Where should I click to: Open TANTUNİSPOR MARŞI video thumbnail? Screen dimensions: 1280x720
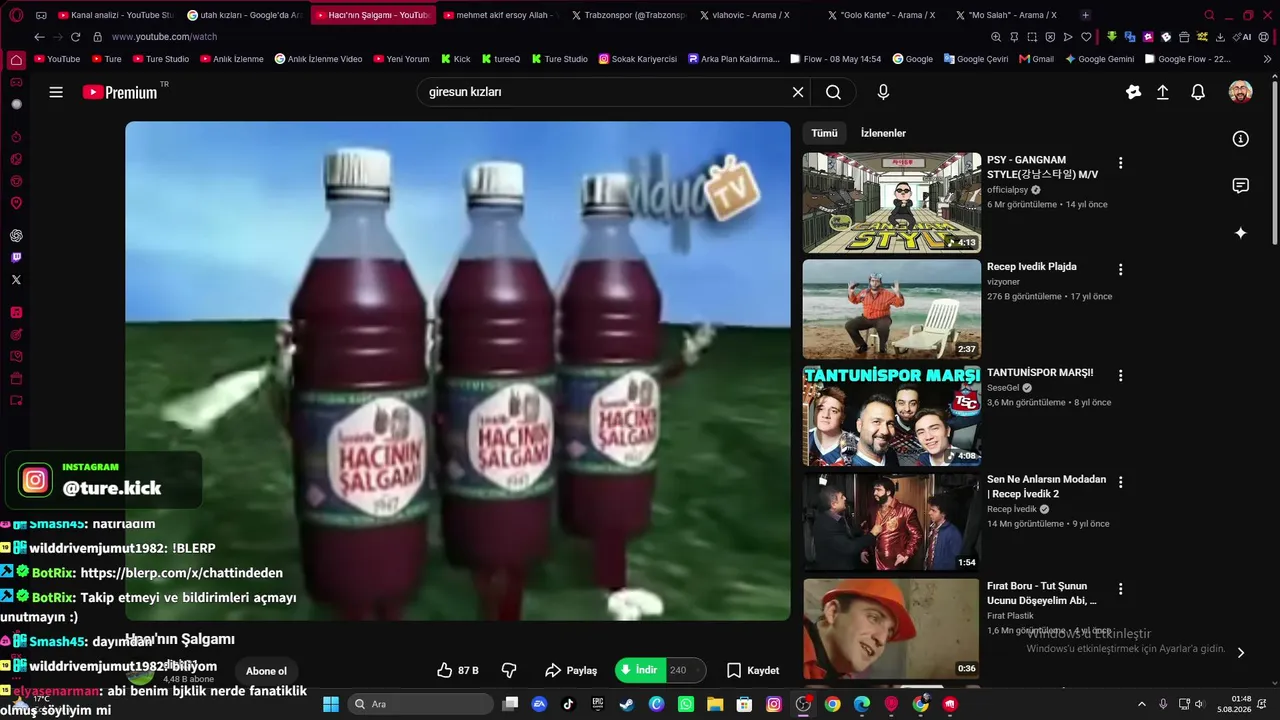pos(892,416)
